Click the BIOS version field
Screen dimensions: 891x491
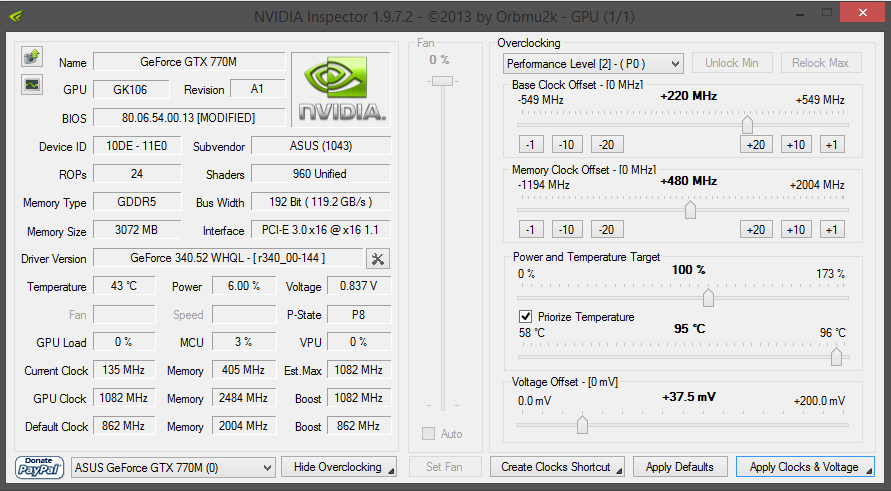pyautogui.click(x=189, y=118)
